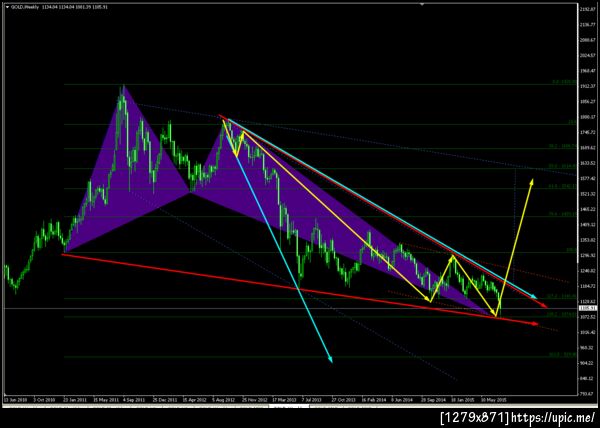Image resolution: width=600 pixels, height=428 pixels.
Task: Click the 23 Jan 2011 date label
Action: coord(75,400)
